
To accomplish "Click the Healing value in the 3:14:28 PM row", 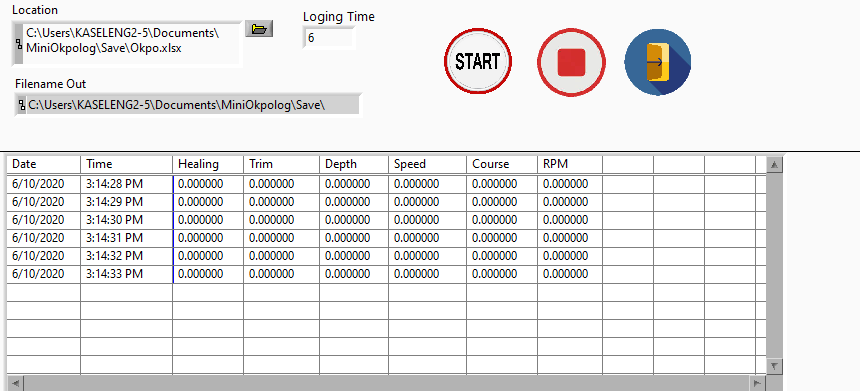I will [208, 184].
